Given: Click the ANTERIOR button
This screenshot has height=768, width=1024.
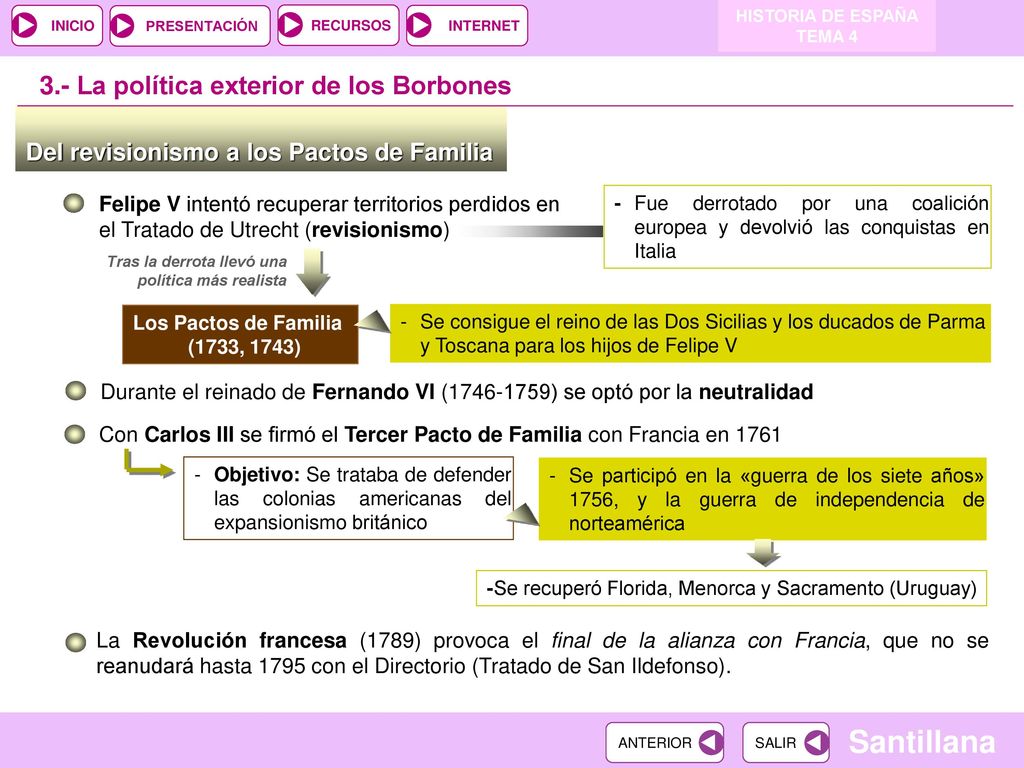Looking at the screenshot, I should pyautogui.click(x=665, y=743).
